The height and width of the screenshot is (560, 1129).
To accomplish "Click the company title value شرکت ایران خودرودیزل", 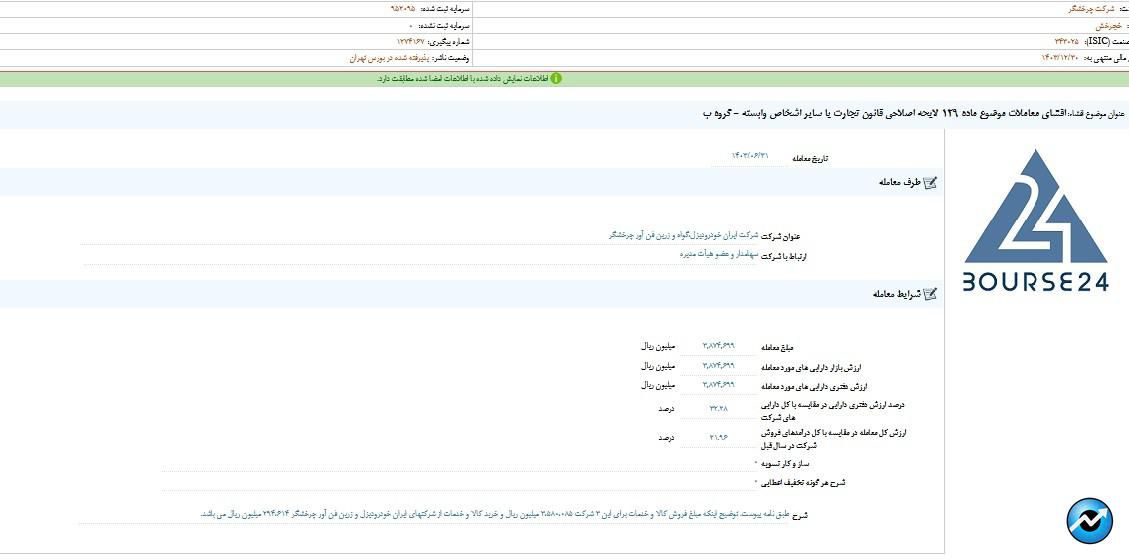I will pos(684,235).
